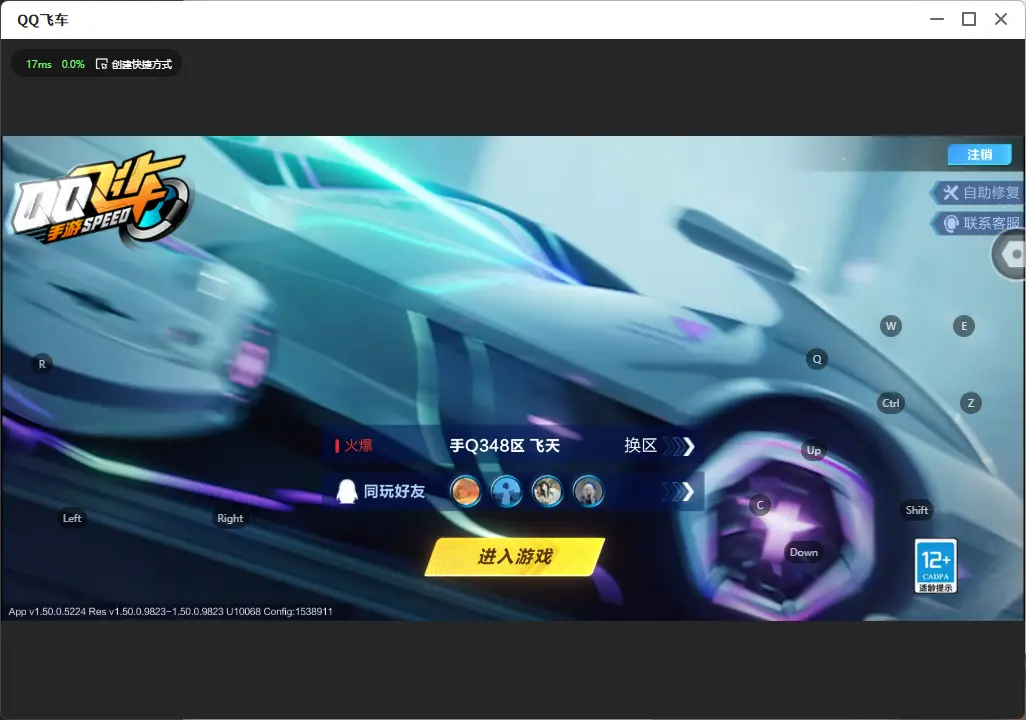1026x720 pixels.
Task: Open 自助修复 self-repair tool
Action: [977, 192]
